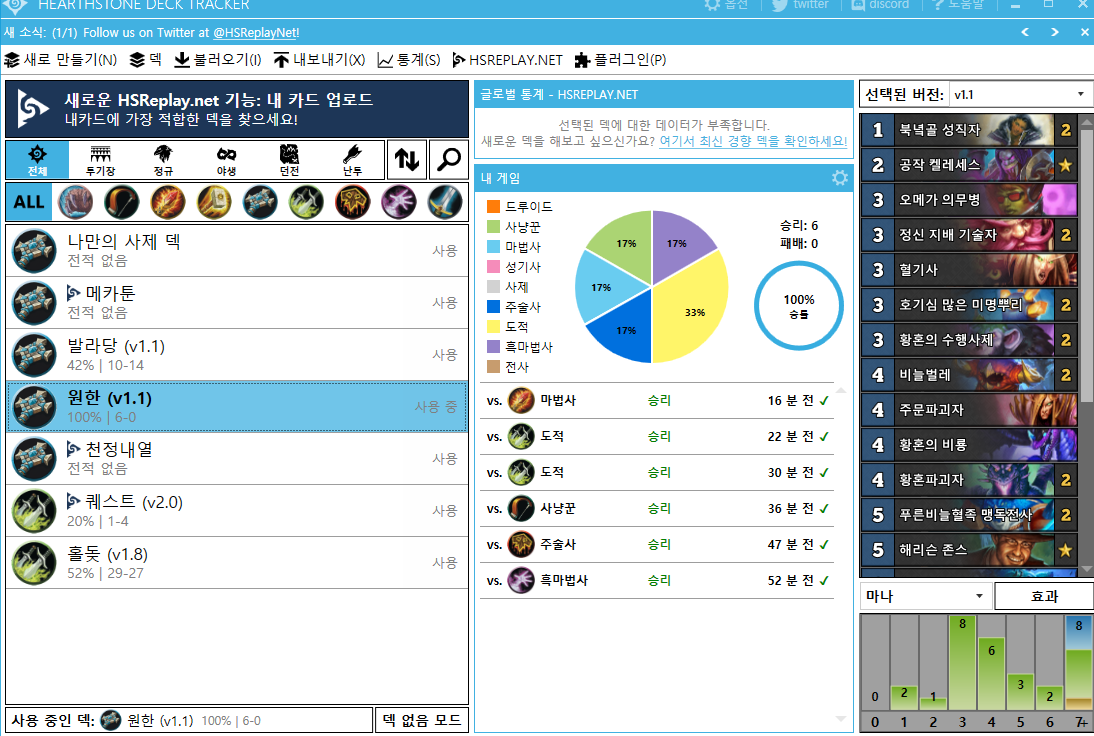Open deck sort order button
The image size is (1094, 736).
coord(407,160)
